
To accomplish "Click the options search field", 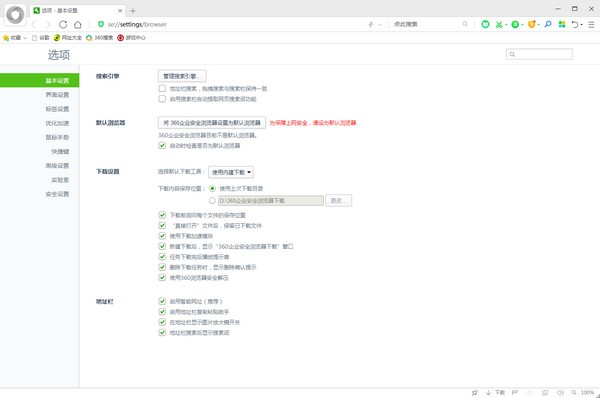I will point(539,54).
